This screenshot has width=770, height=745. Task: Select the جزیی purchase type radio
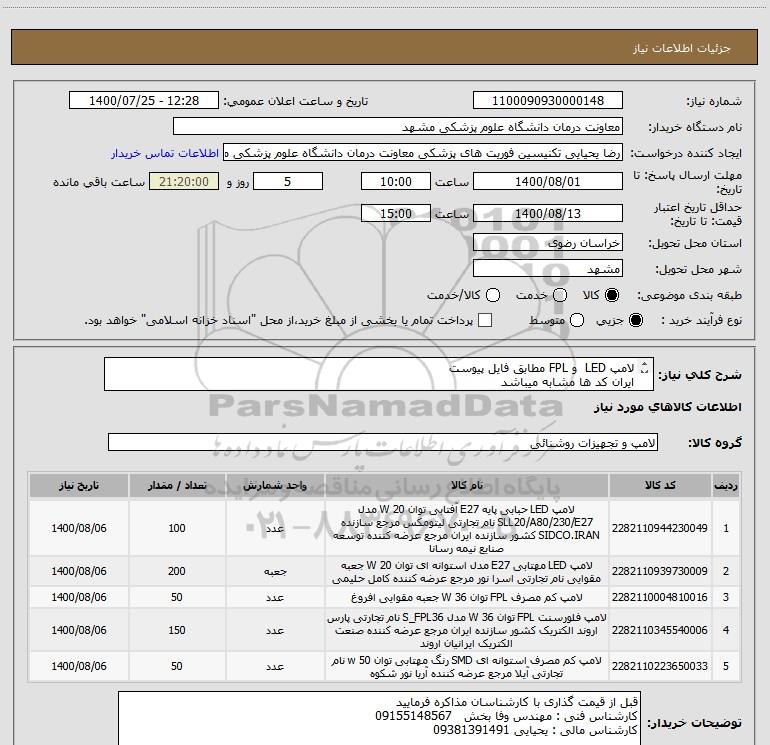(x=635, y=320)
